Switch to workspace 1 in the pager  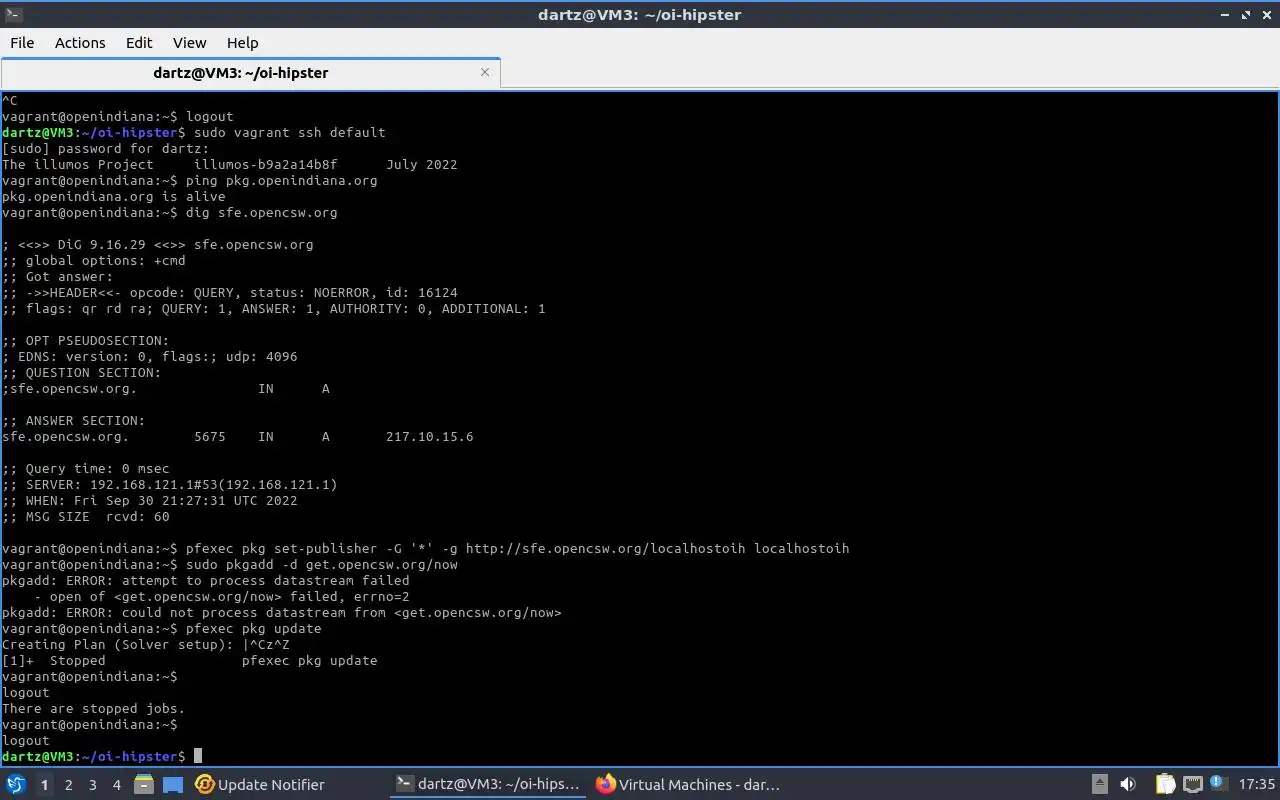[x=44, y=785]
